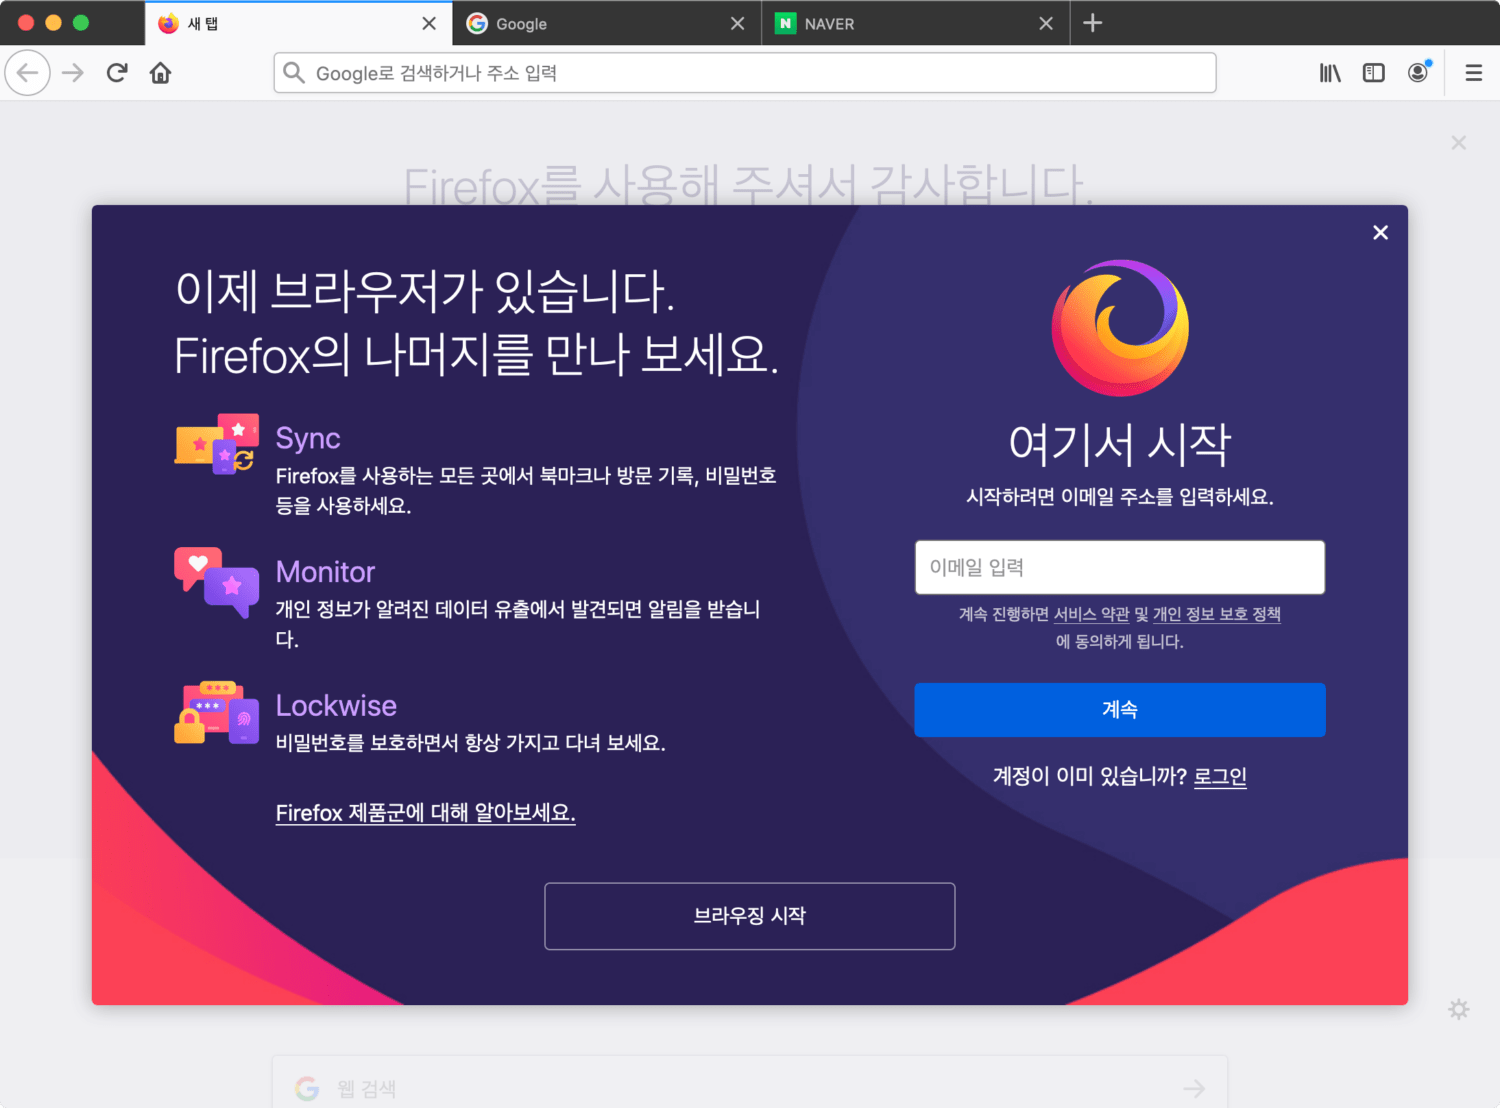
Task: Close the Google tab
Action: 737,23
